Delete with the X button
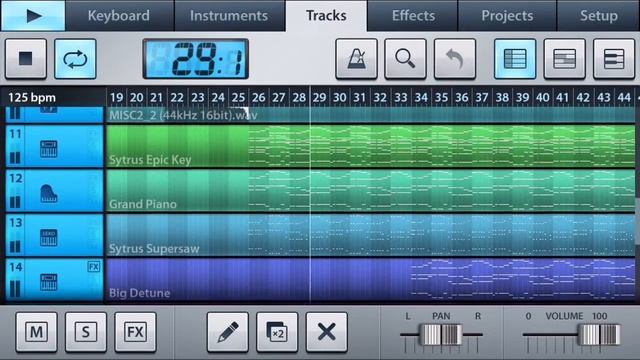This screenshot has width=640, height=360. (x=327, y=332)
